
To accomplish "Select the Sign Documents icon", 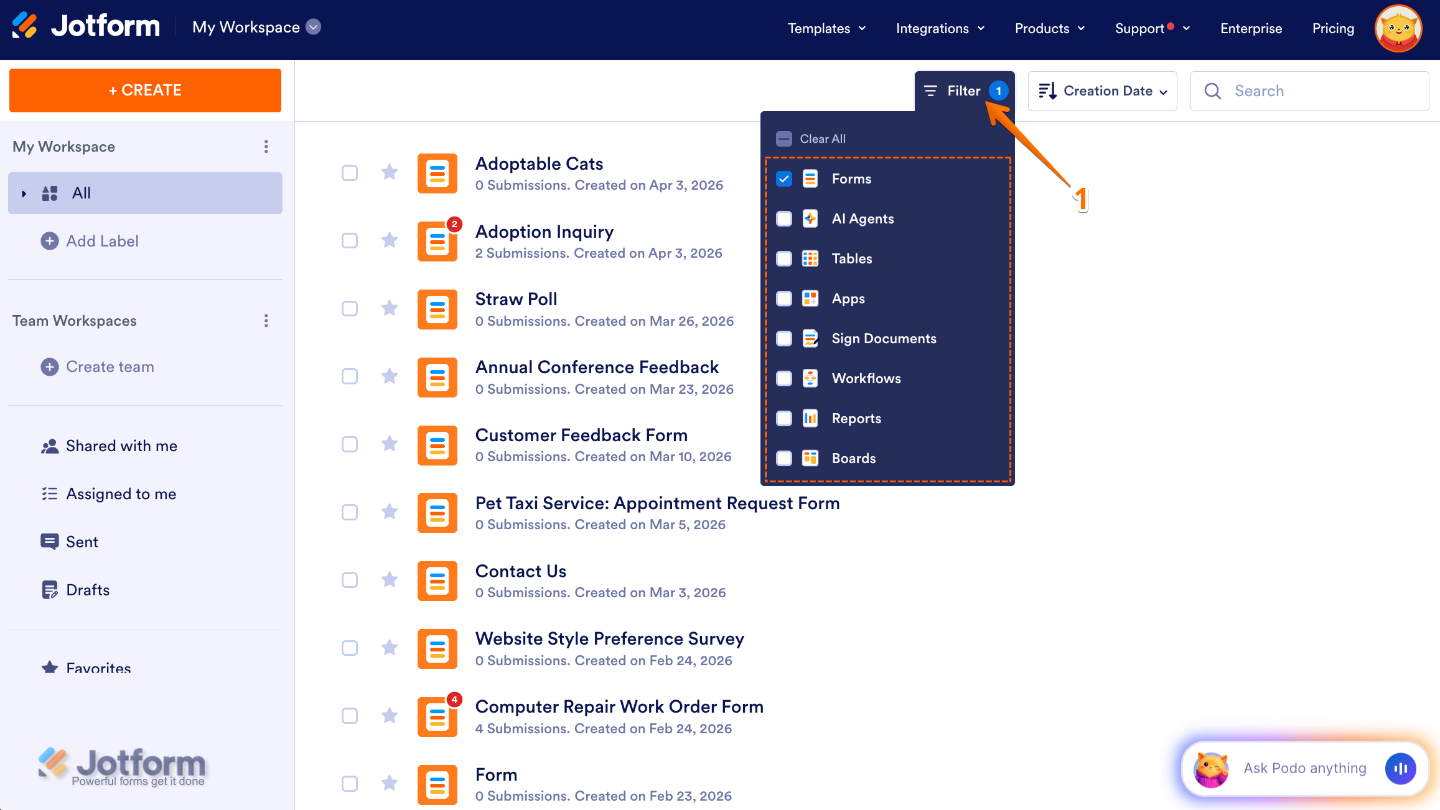I will pyautogui.click(x=809, y=338).
